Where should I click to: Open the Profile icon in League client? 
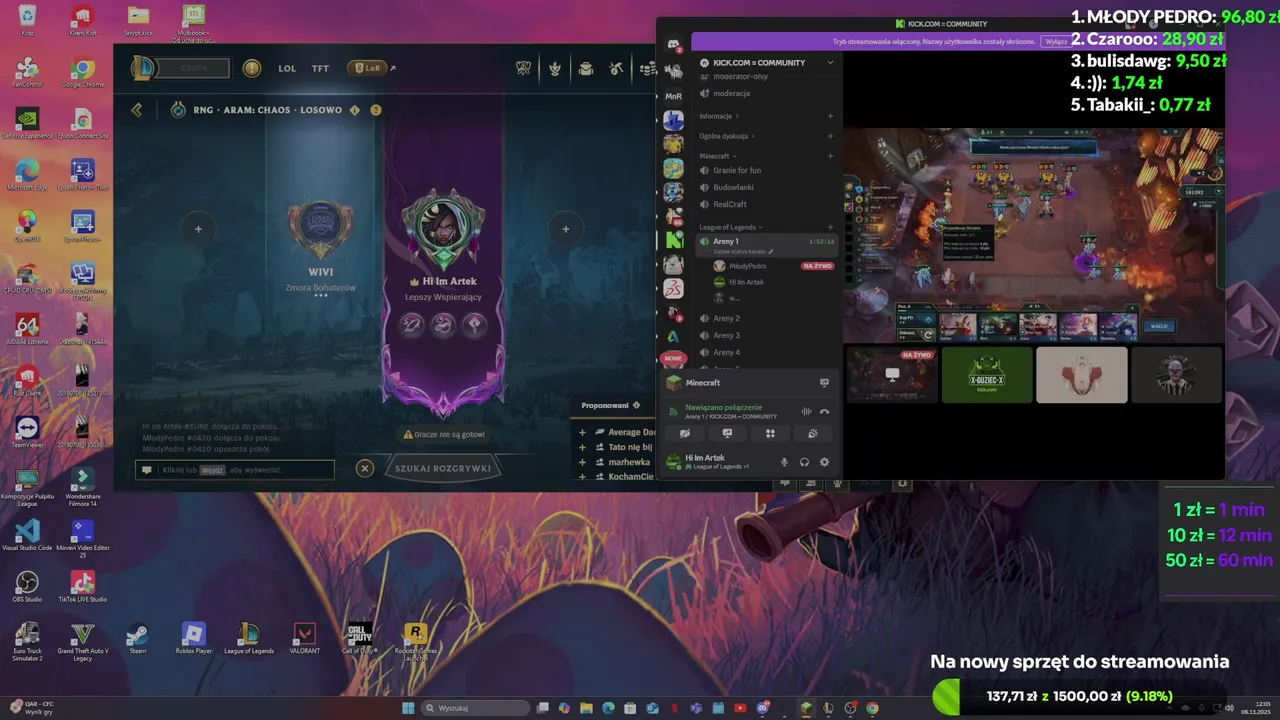554,68
